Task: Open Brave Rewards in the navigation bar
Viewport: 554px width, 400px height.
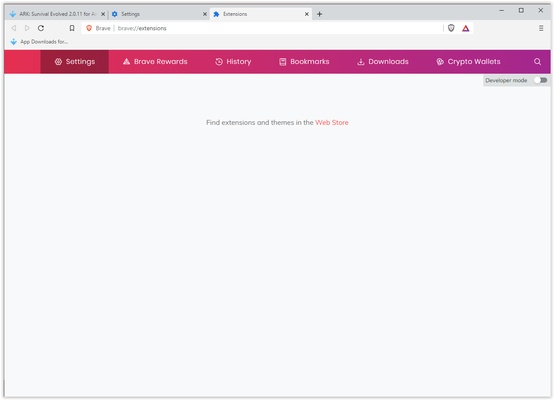Action: click(155, 62)
